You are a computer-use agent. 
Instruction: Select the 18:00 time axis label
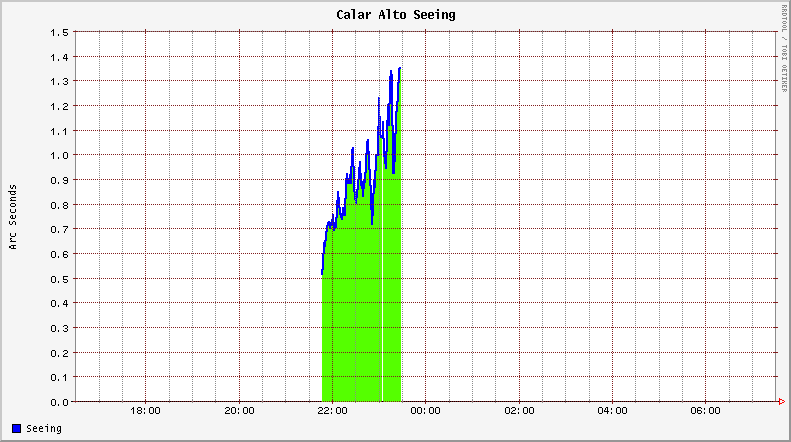pyautogui.click(x=146, y=411)
